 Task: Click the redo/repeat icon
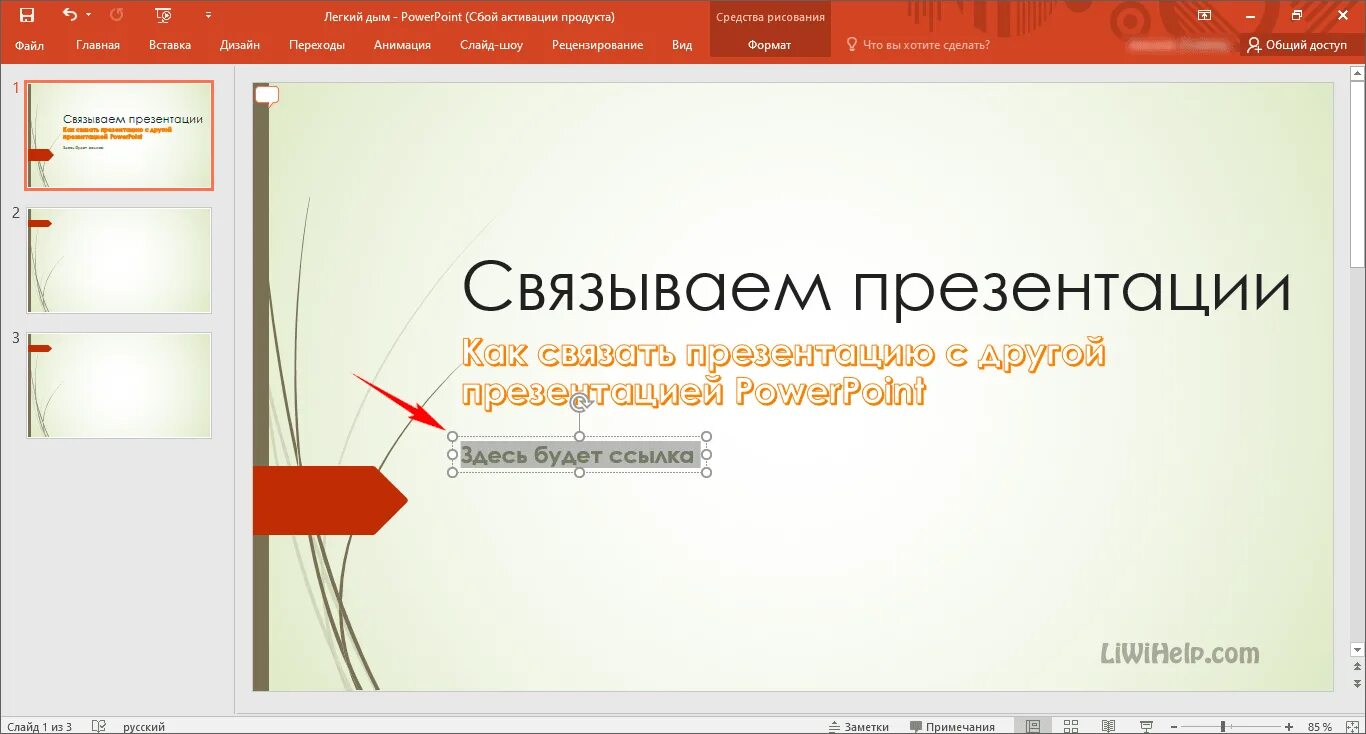116,15
